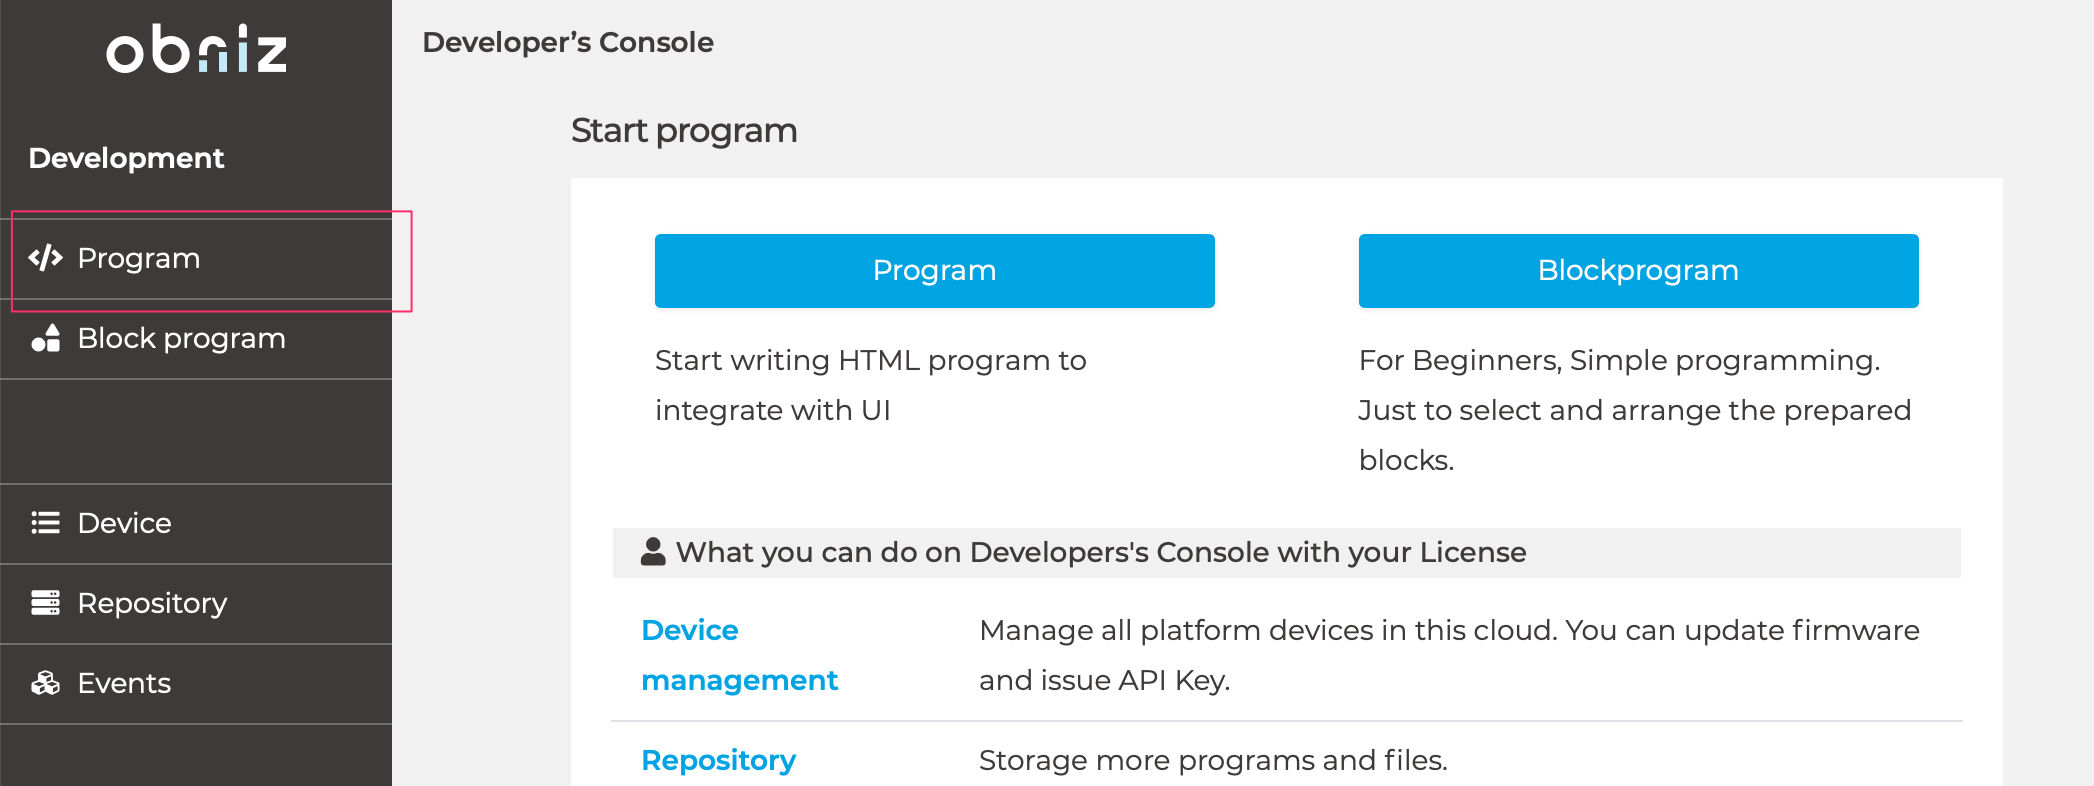Viewport: 2094px width, 786px height.
Task: Open Block program in the sidebar
Action: click(181, 338)
